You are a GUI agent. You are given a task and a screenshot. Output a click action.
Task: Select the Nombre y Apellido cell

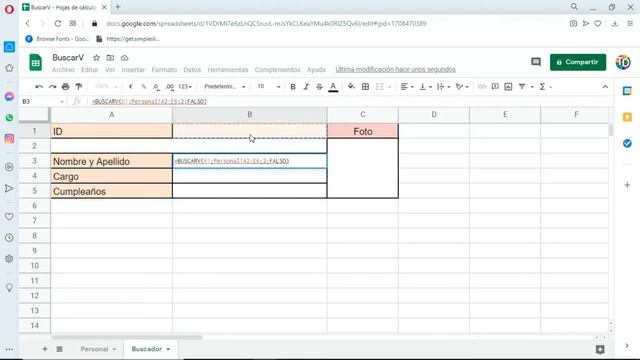coord(111,161)
